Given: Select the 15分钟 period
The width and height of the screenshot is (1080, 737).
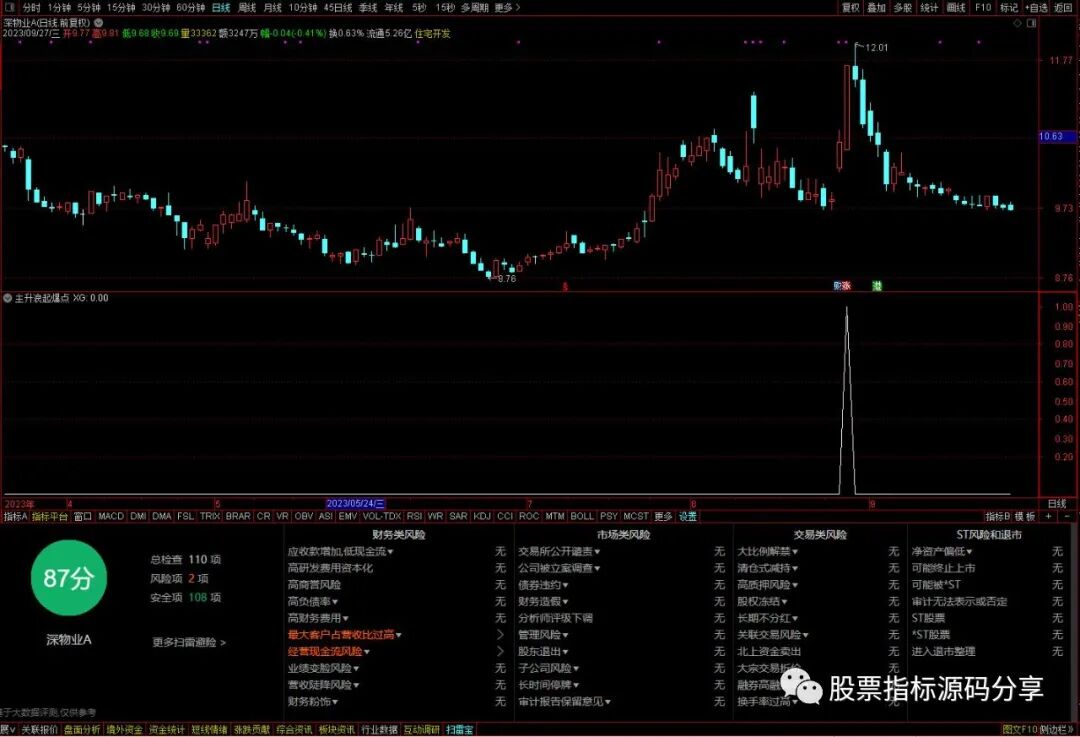Looking at the screenshot, I should tap(121, 8).
